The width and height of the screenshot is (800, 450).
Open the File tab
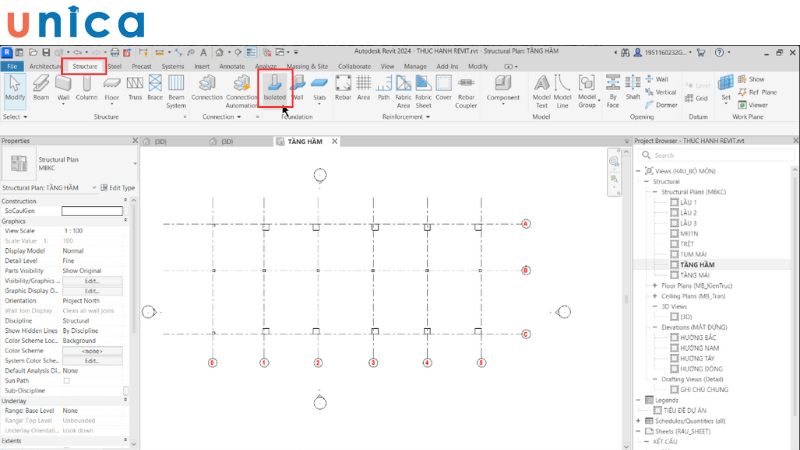12,66
